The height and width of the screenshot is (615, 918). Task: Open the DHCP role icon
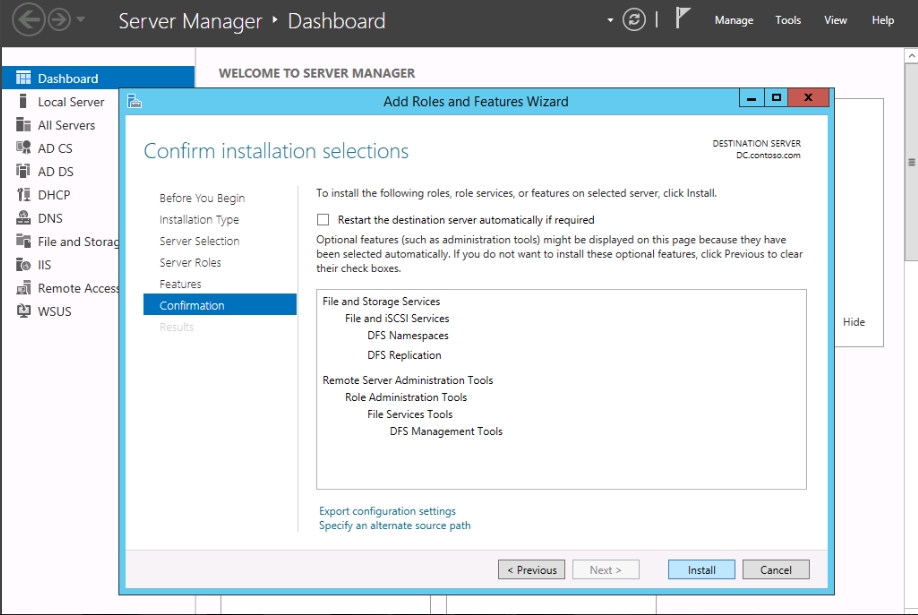pos(23,195)
